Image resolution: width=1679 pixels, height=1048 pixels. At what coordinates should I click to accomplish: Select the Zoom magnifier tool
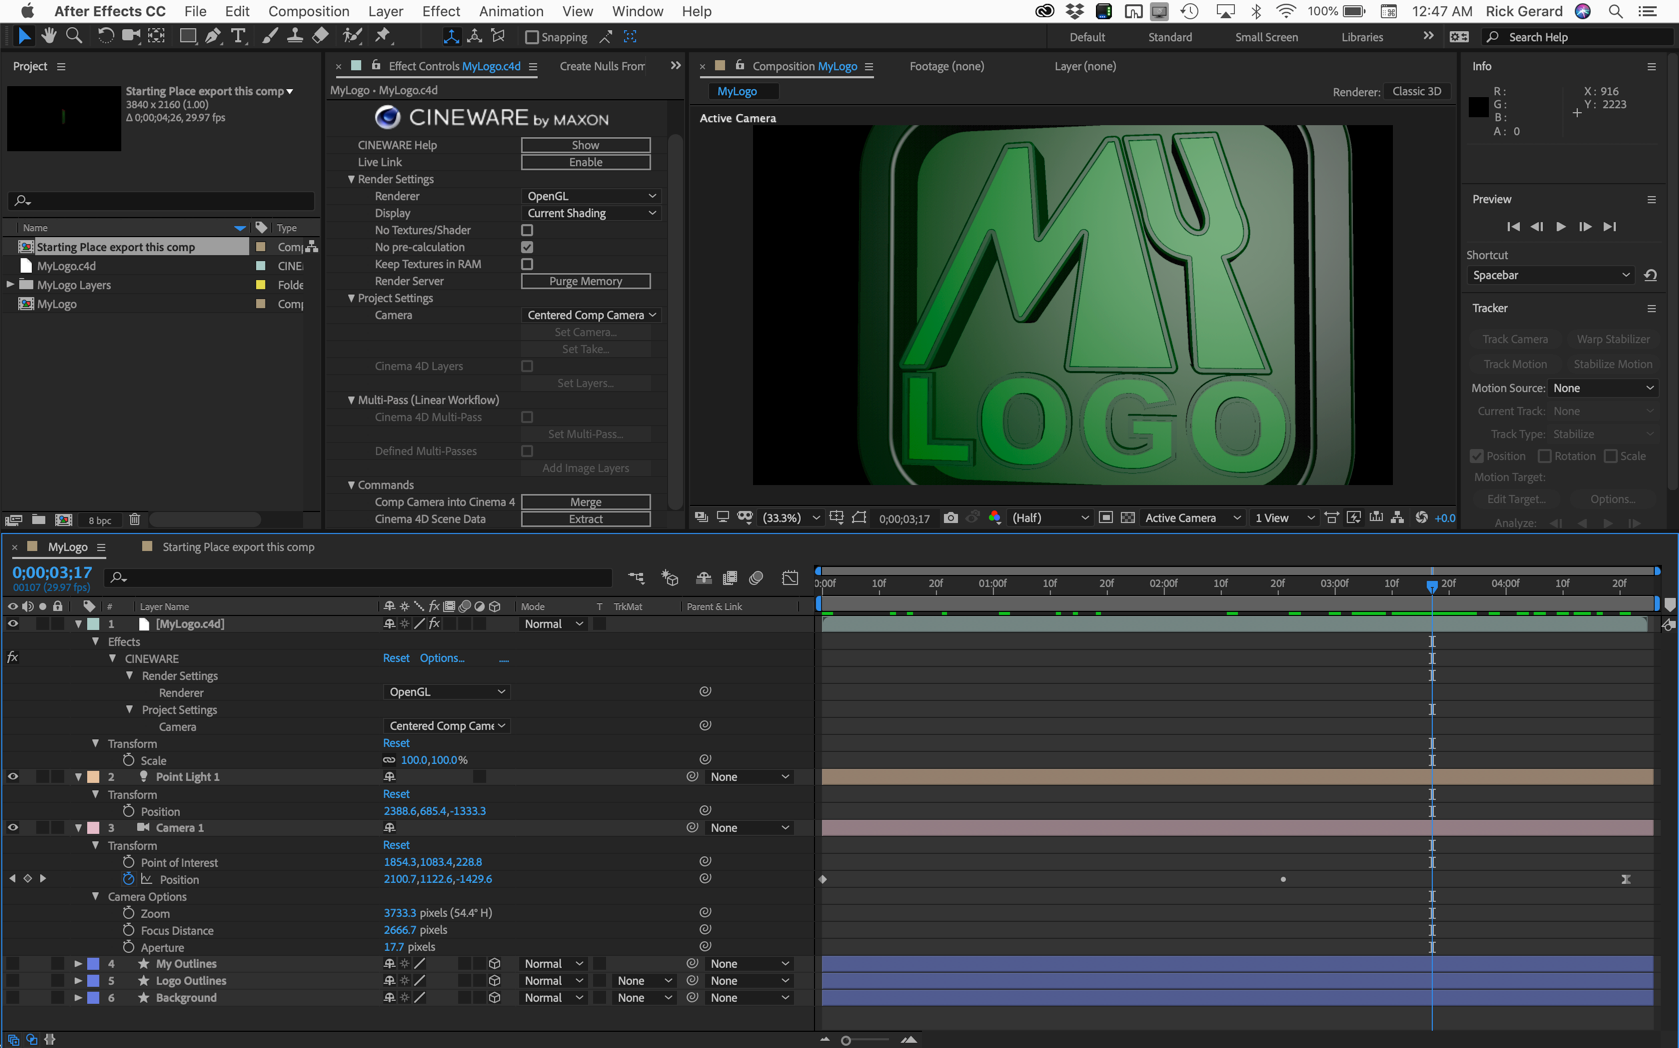74,36
